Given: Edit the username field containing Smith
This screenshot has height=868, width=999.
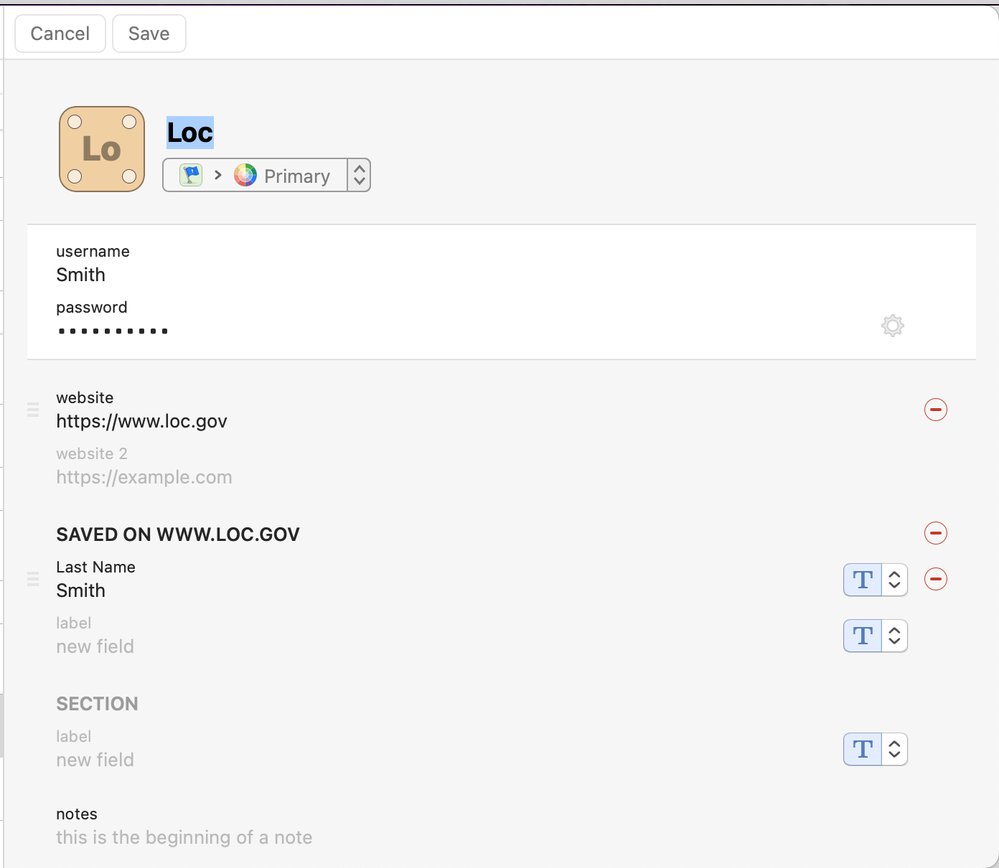Looking at the screenshot, I should point(81,275).
